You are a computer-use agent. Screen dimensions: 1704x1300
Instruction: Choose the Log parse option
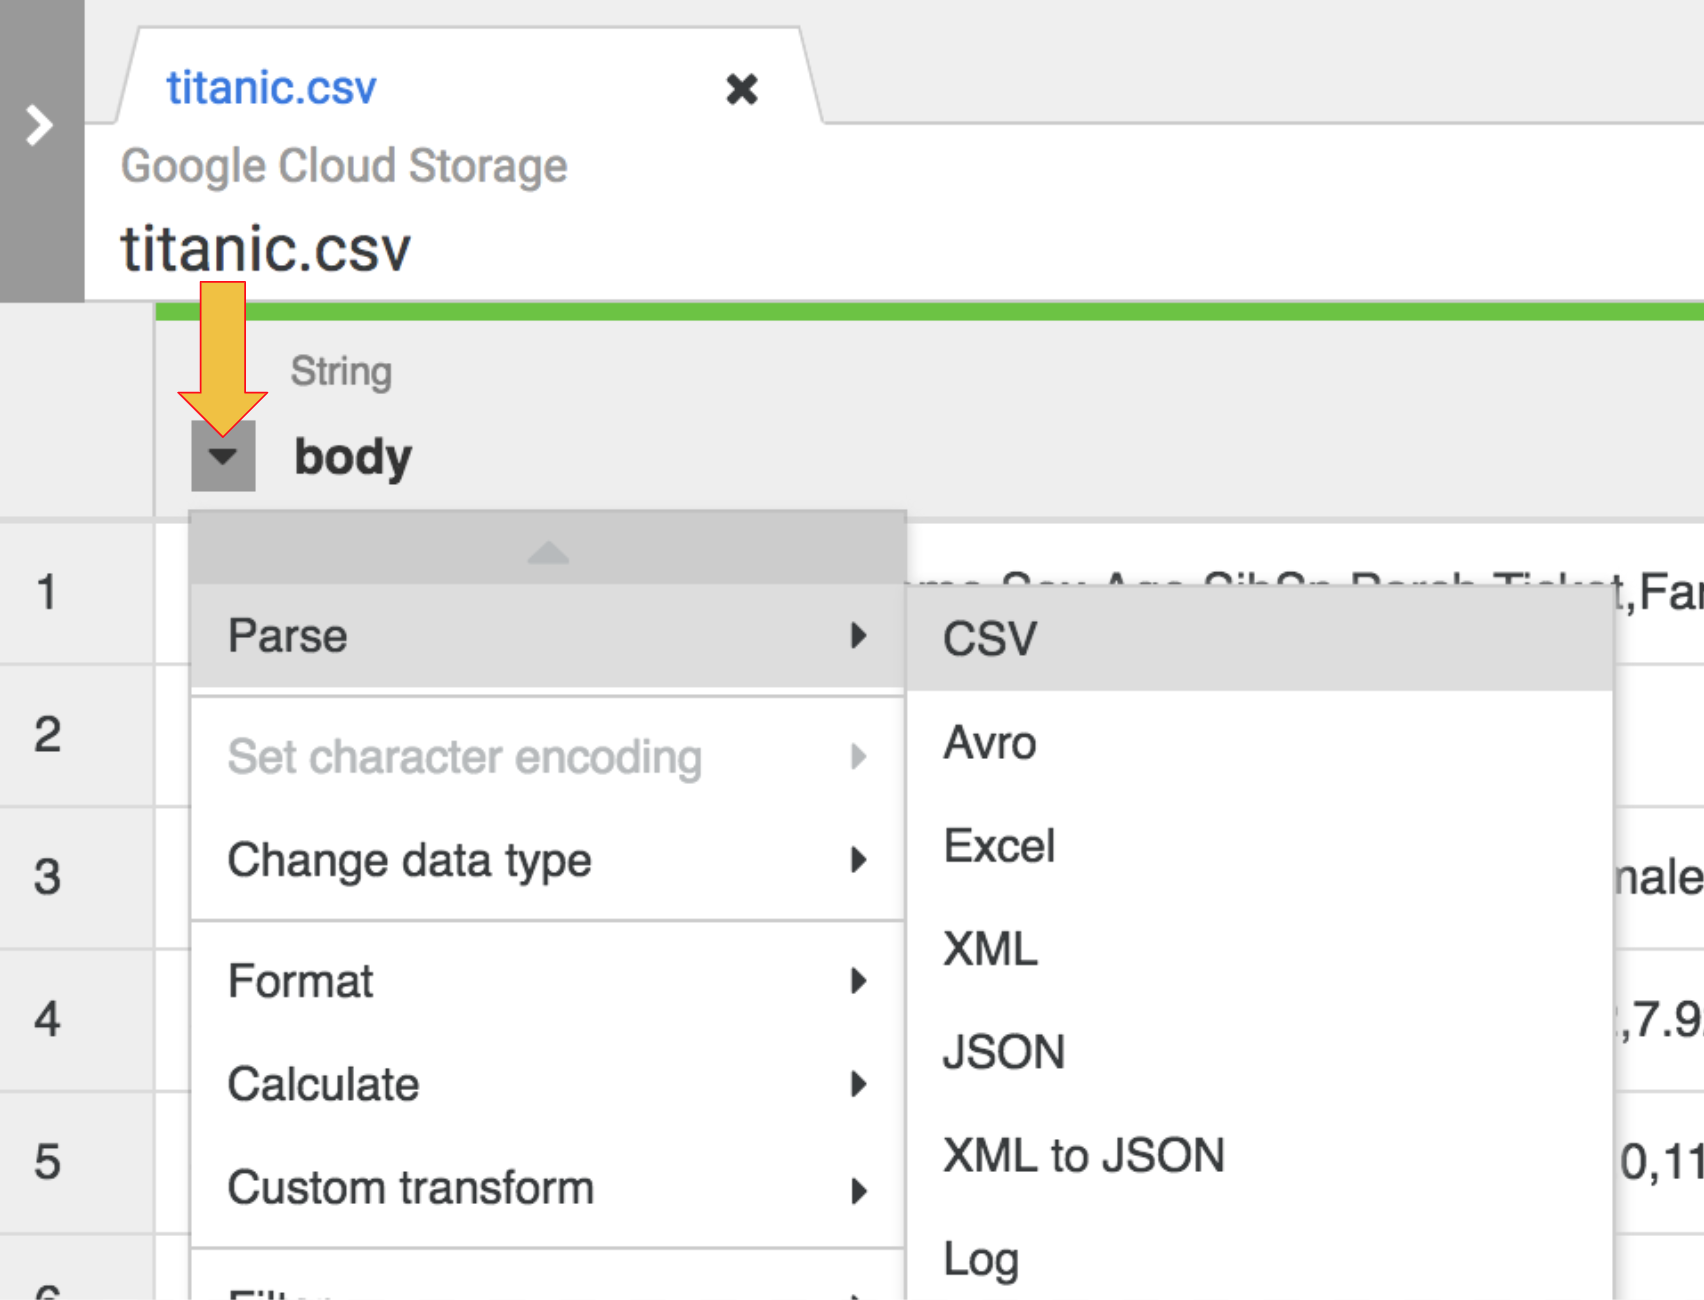(x=981, y=1259)
